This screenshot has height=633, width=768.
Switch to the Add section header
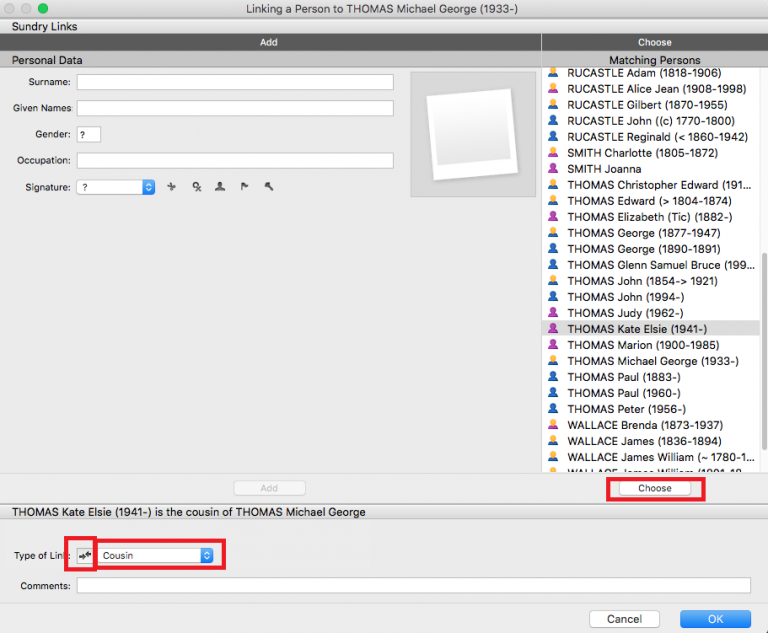click(269, 42)
